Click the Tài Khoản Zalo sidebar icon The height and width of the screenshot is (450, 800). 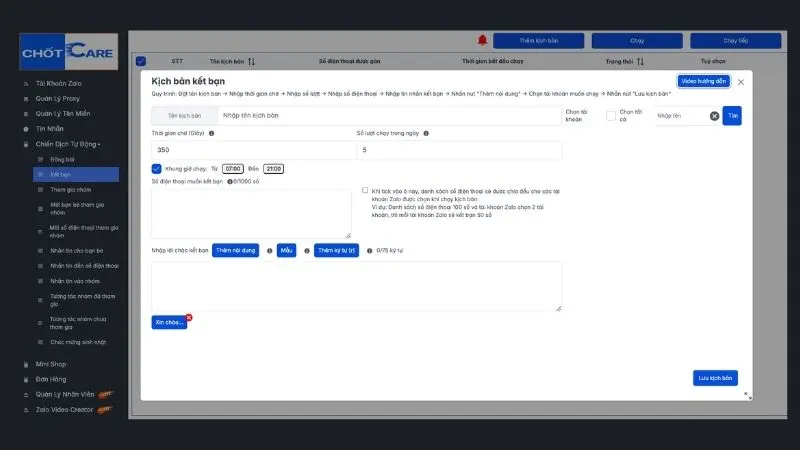[26, 84]
